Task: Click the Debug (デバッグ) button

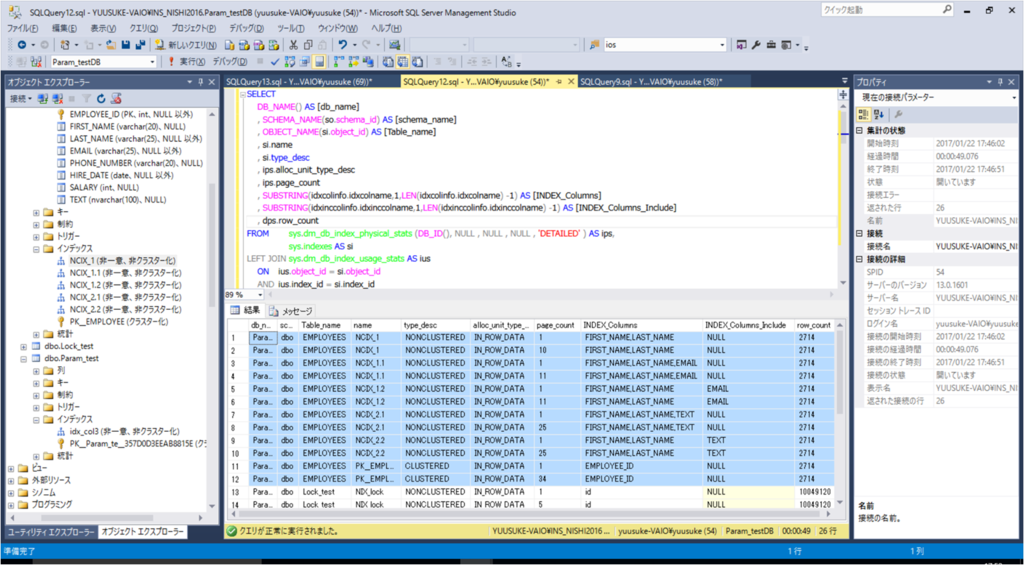Action: coord(230,61)
